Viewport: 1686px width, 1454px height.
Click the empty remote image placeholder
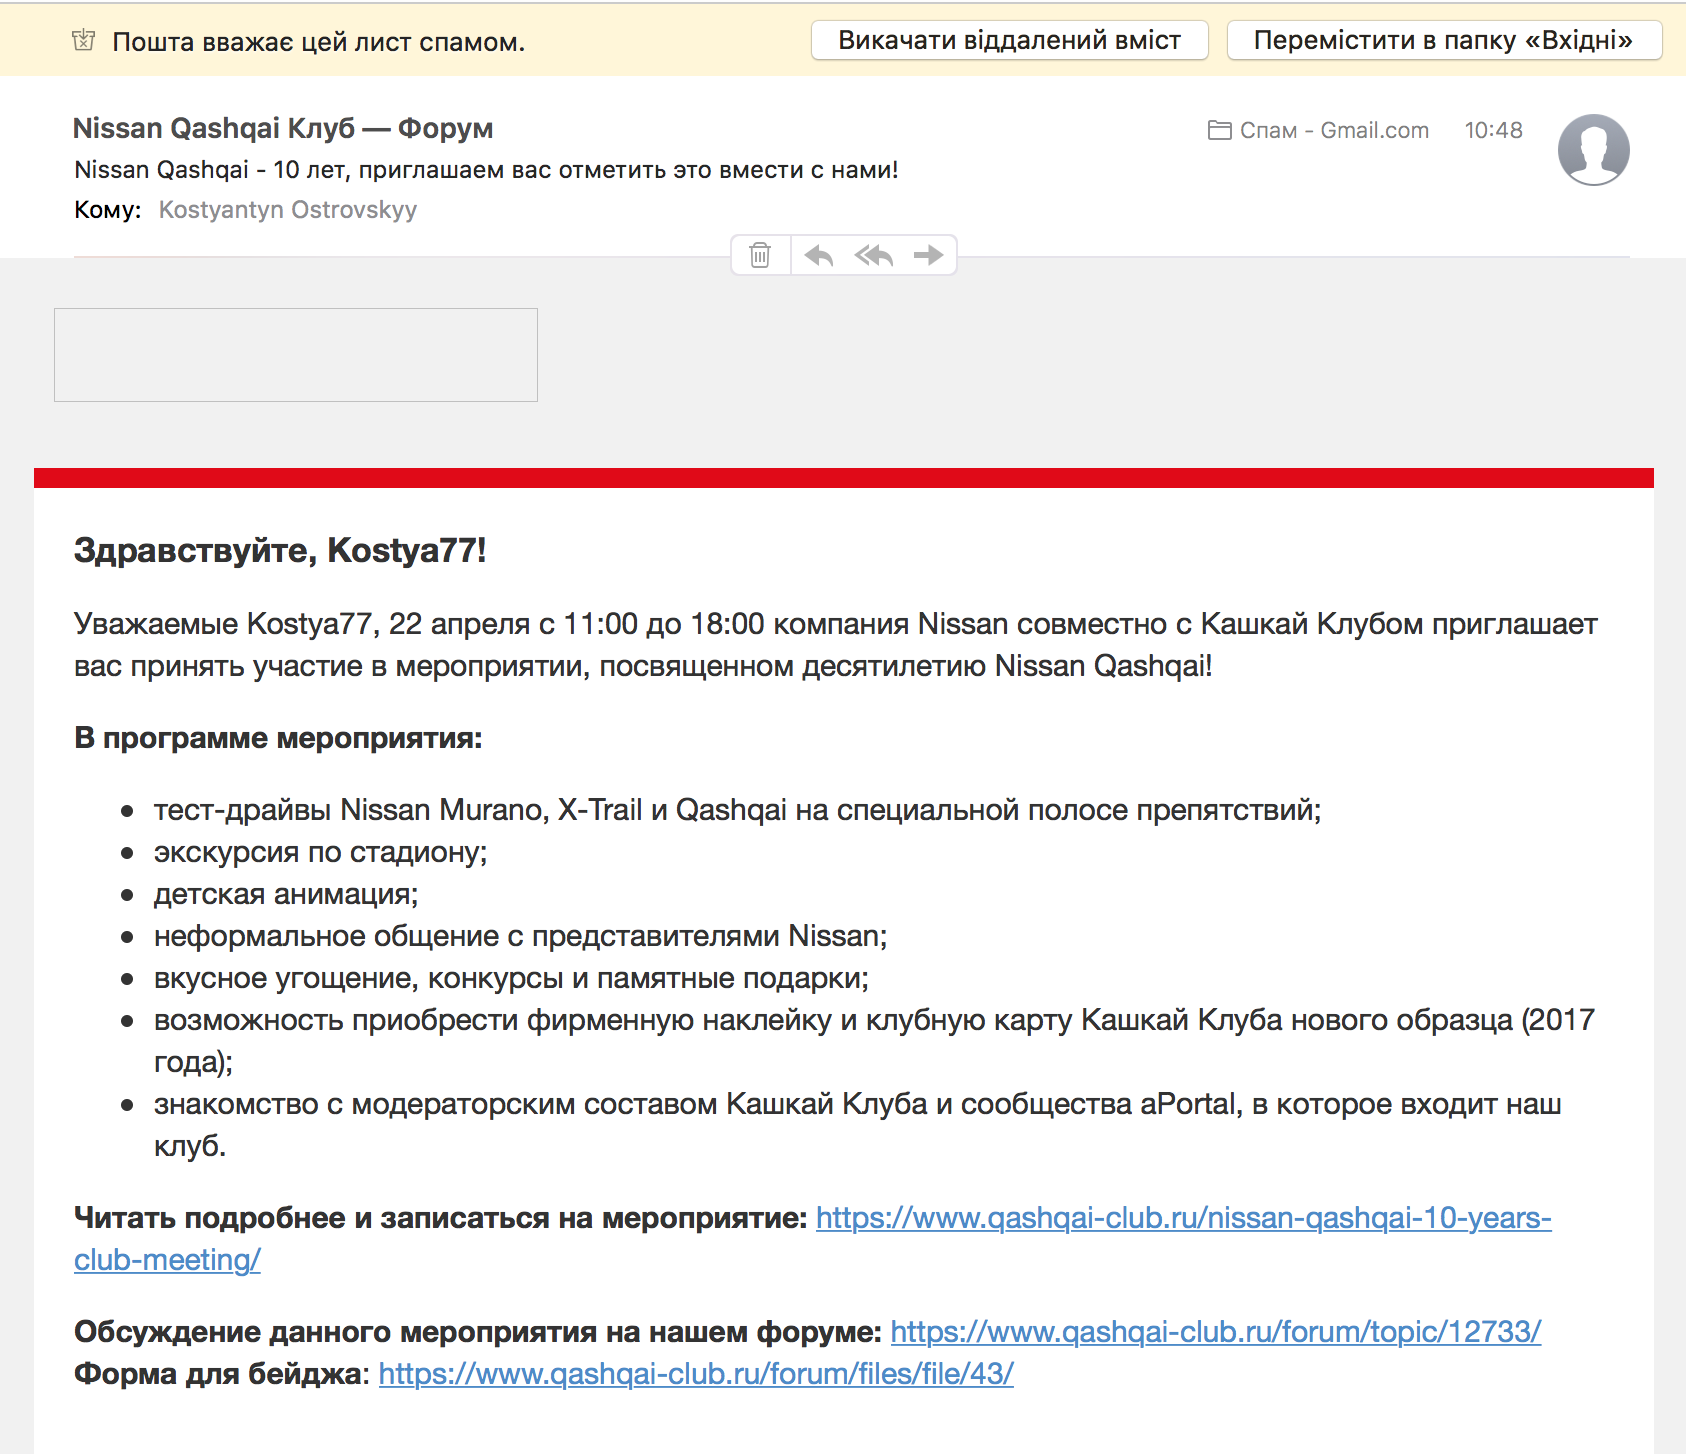[x=296, y=355]
